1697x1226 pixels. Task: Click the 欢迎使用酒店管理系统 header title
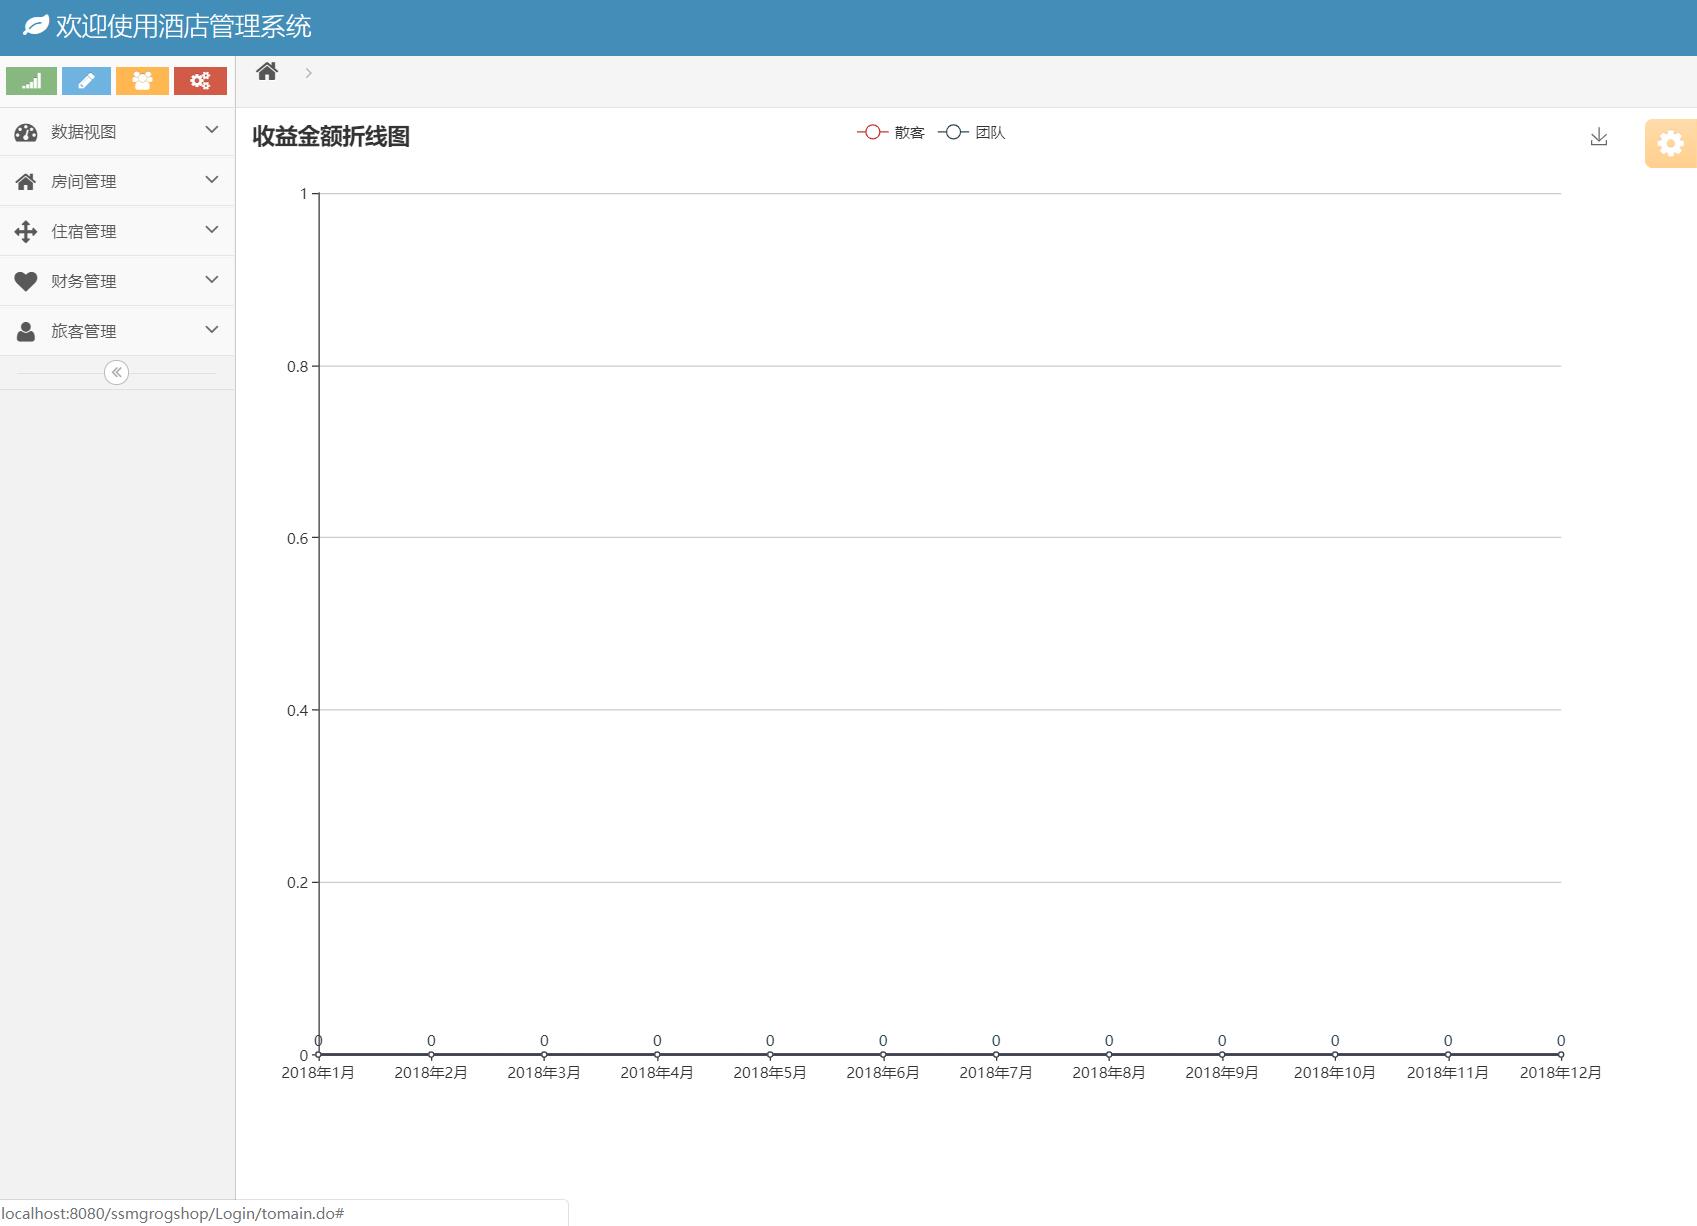click(184, 26)
